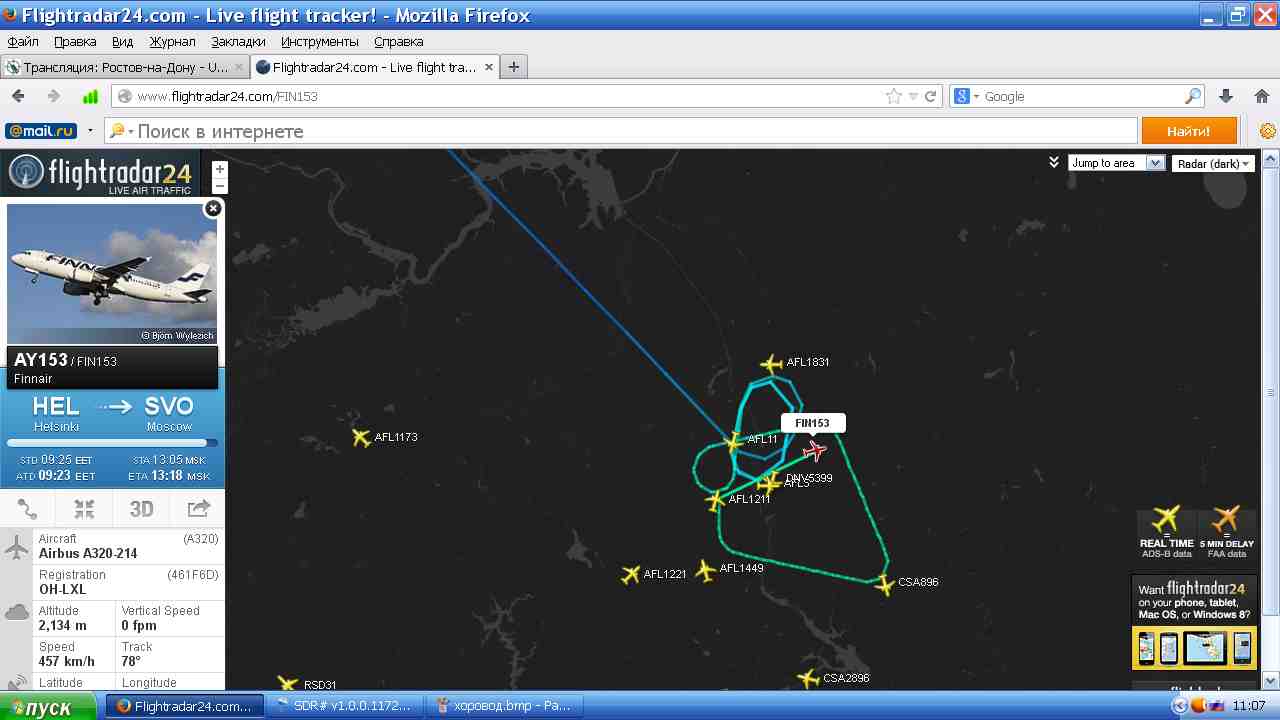1280x720 pixels.
Task: Click the flight progress bar
Action: (112, 443)
